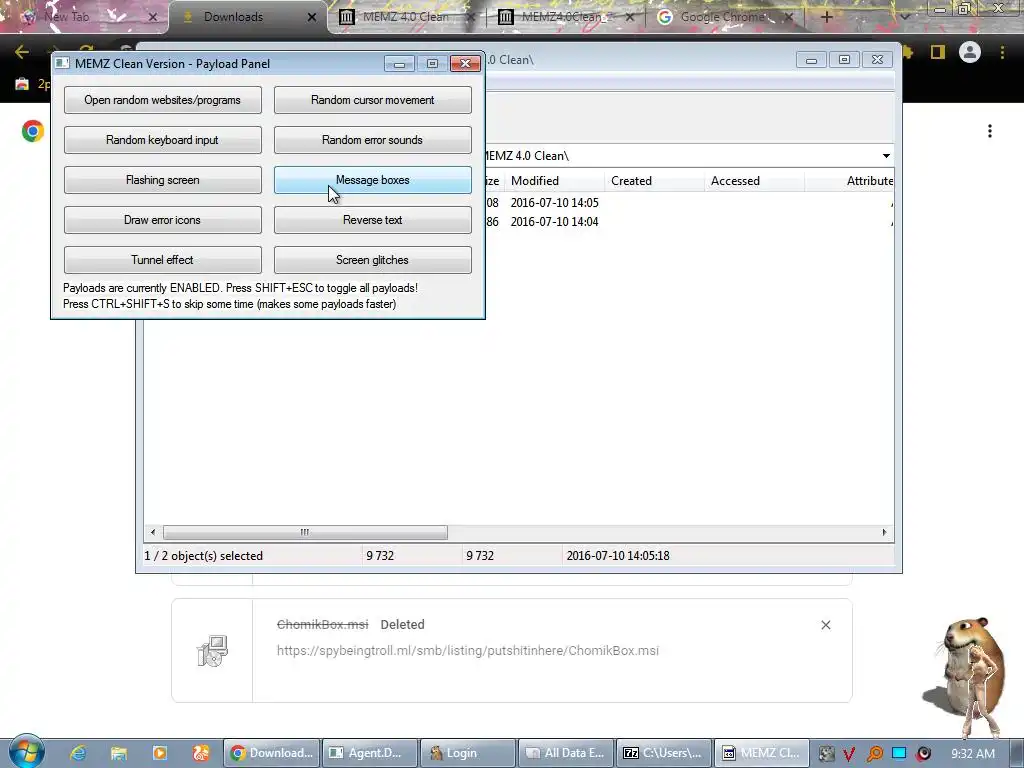Open the Downloads page three-dot menu
The width and height of the screenshot is (1024, 768).
[x=990, y=131]
